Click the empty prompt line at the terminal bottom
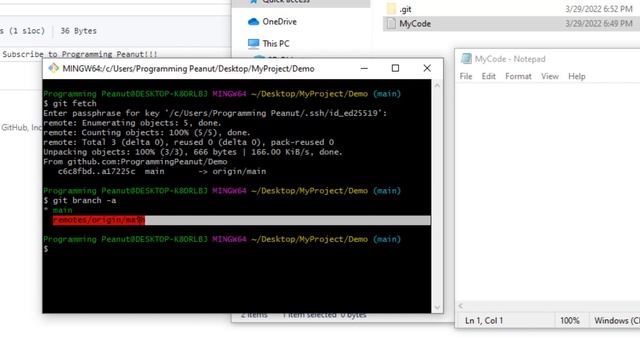Image resolution: width=640 pixels, height=360 pixels. [46, 249]
